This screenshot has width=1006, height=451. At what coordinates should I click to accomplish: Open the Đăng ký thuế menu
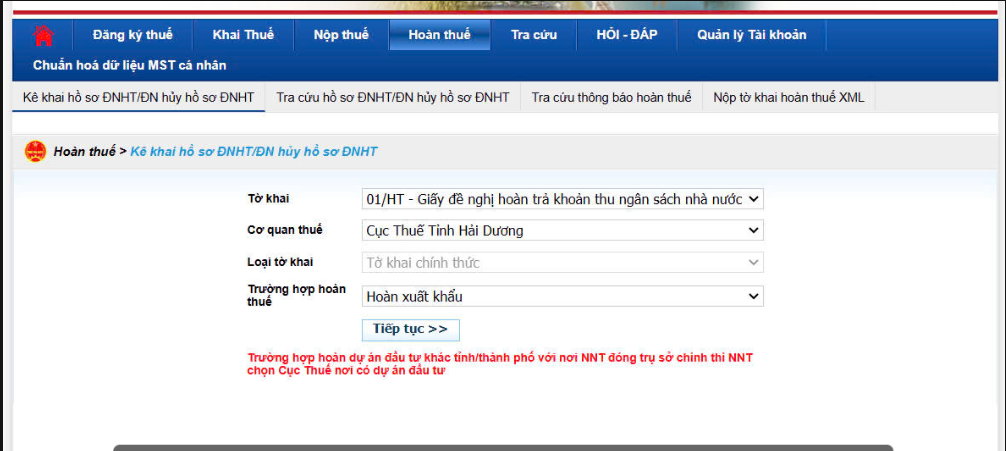click(x=132, y=35)
